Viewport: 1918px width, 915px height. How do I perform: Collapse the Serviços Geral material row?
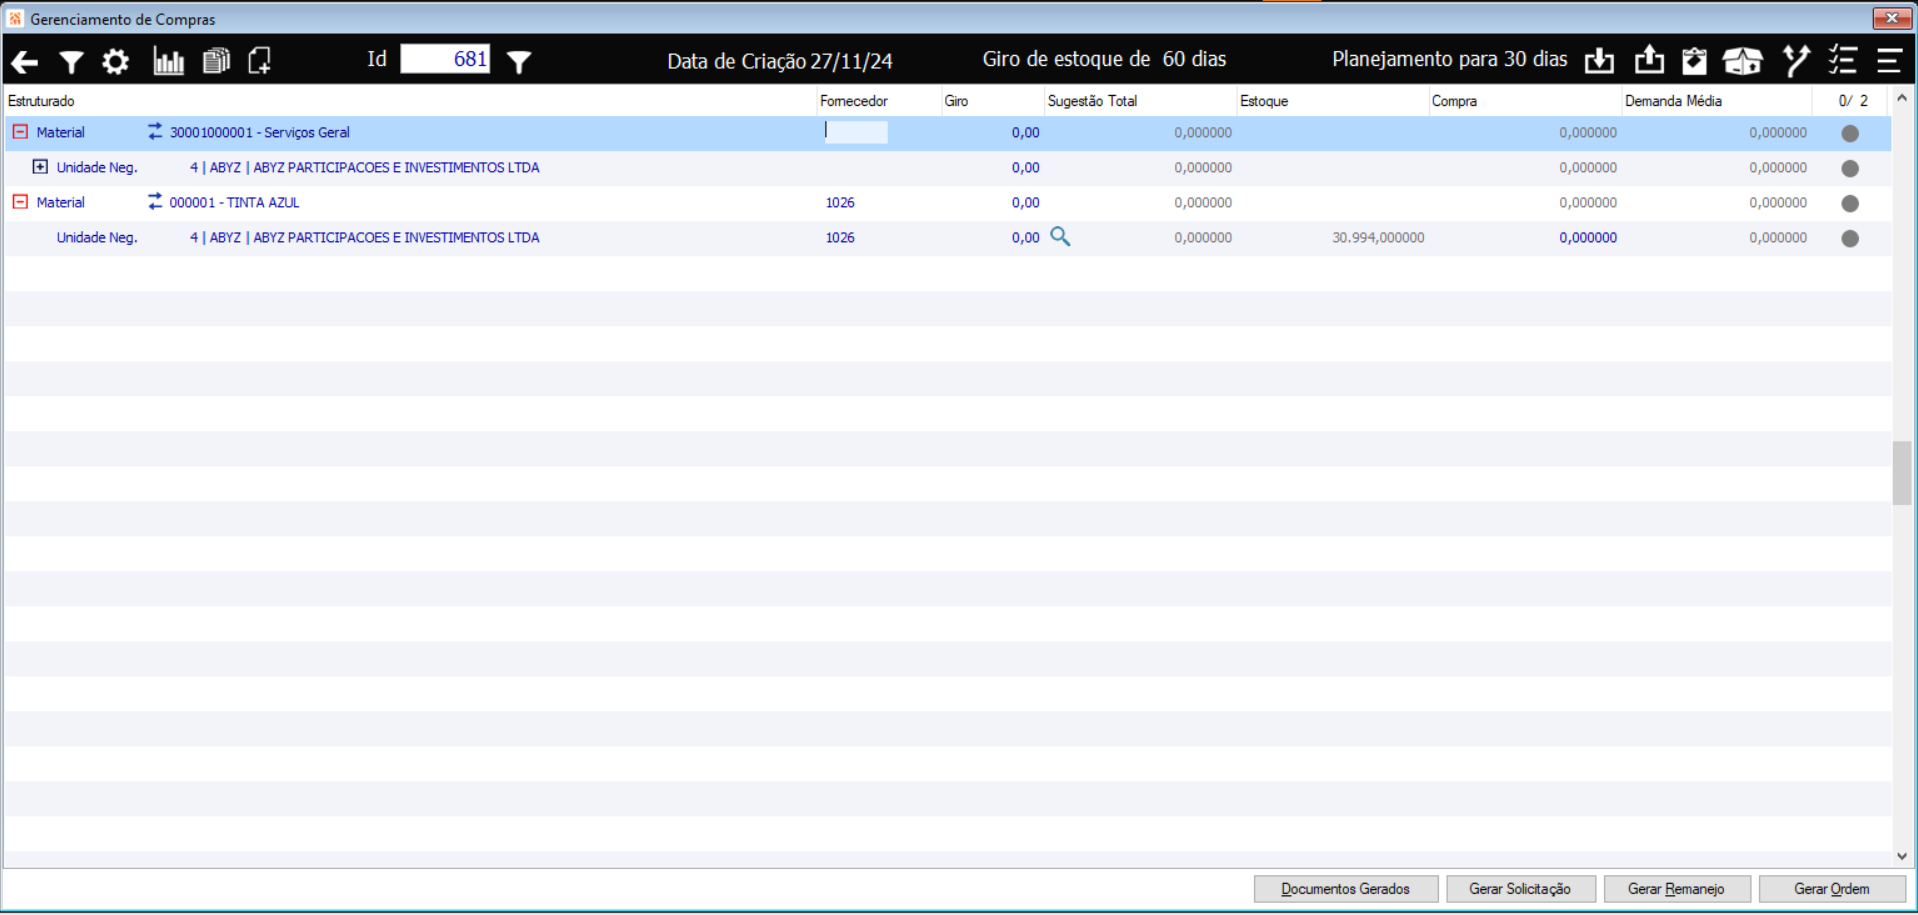coord(20,132)
